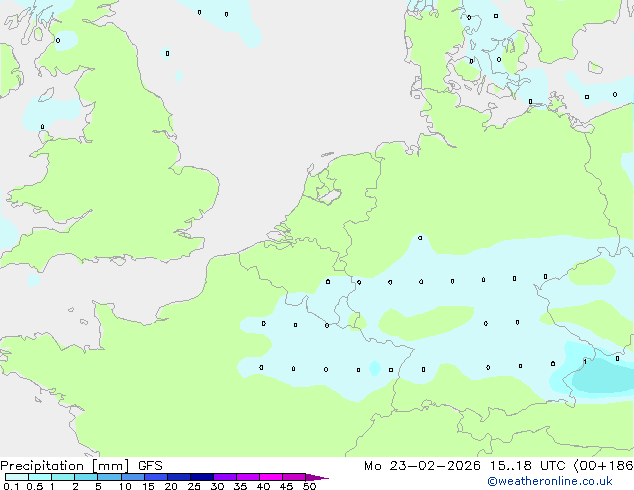Pick the 15–20 mm legend color swatch
Image resolution: width=634 pixels, height=490 pixels.
pos(155,477)
